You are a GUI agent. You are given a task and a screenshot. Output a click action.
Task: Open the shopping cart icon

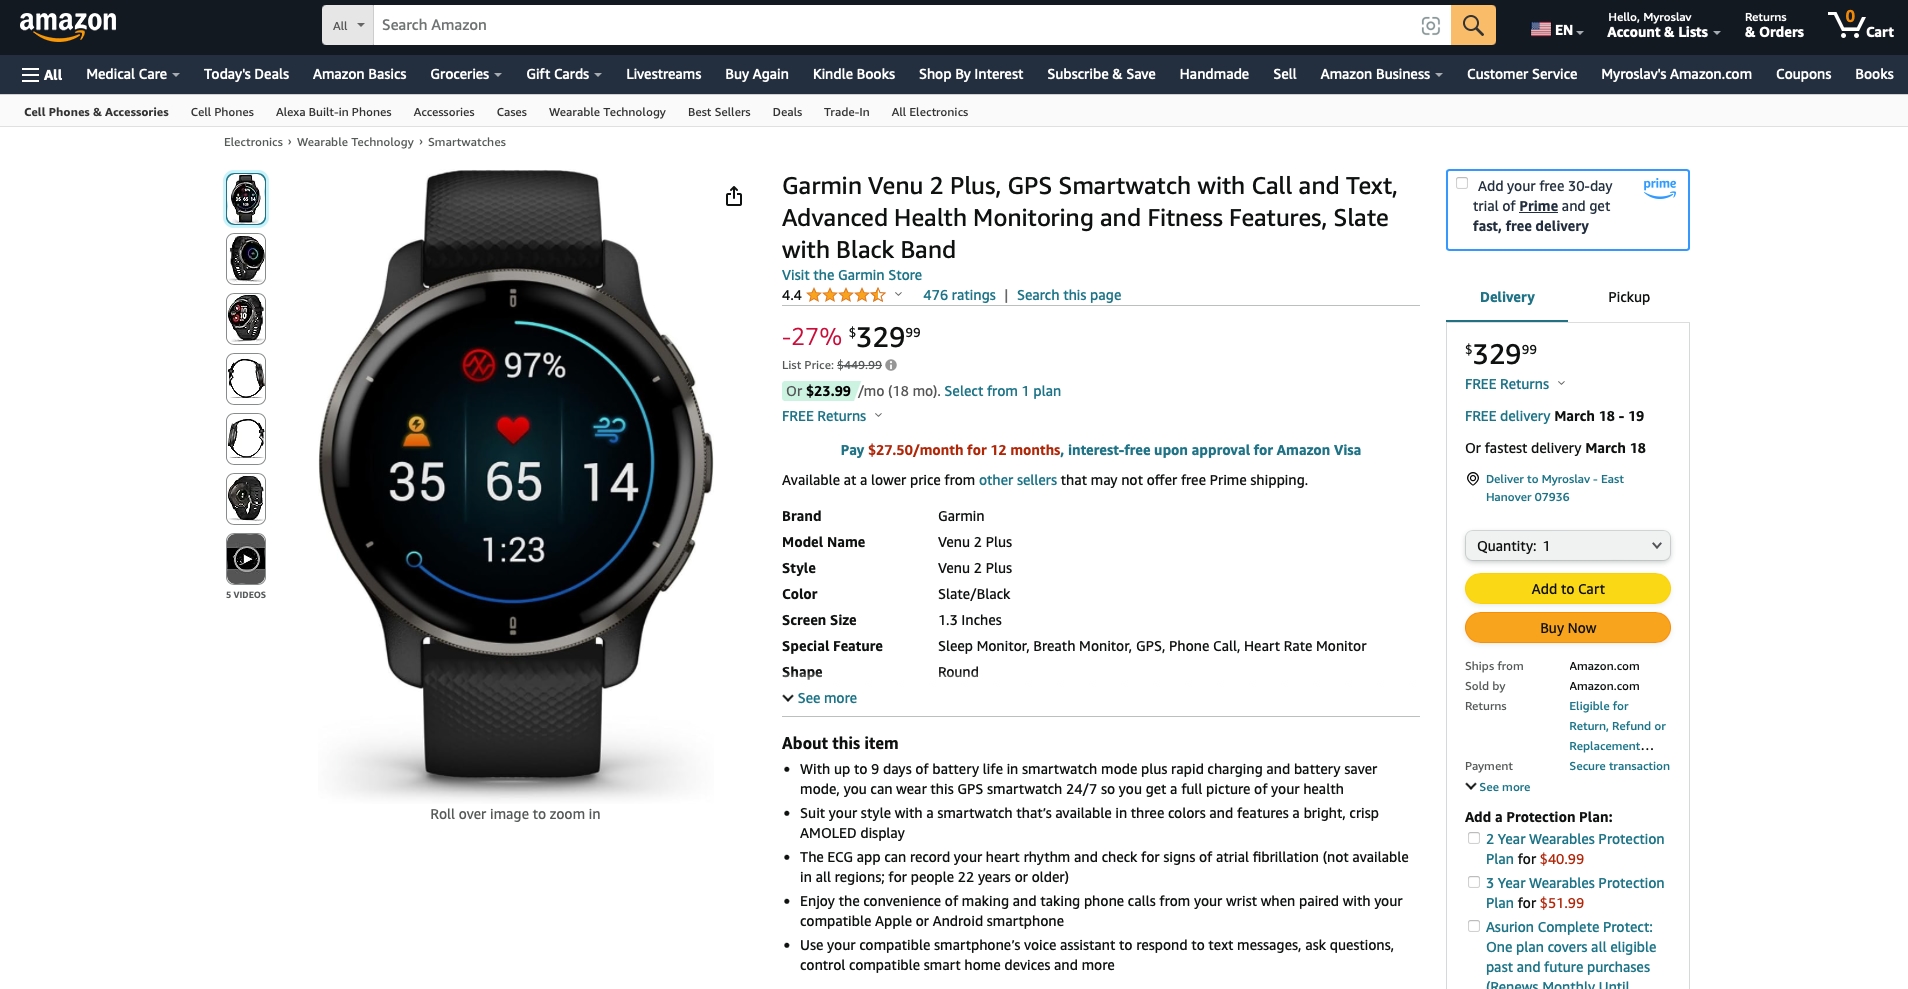coord(1860,25)
